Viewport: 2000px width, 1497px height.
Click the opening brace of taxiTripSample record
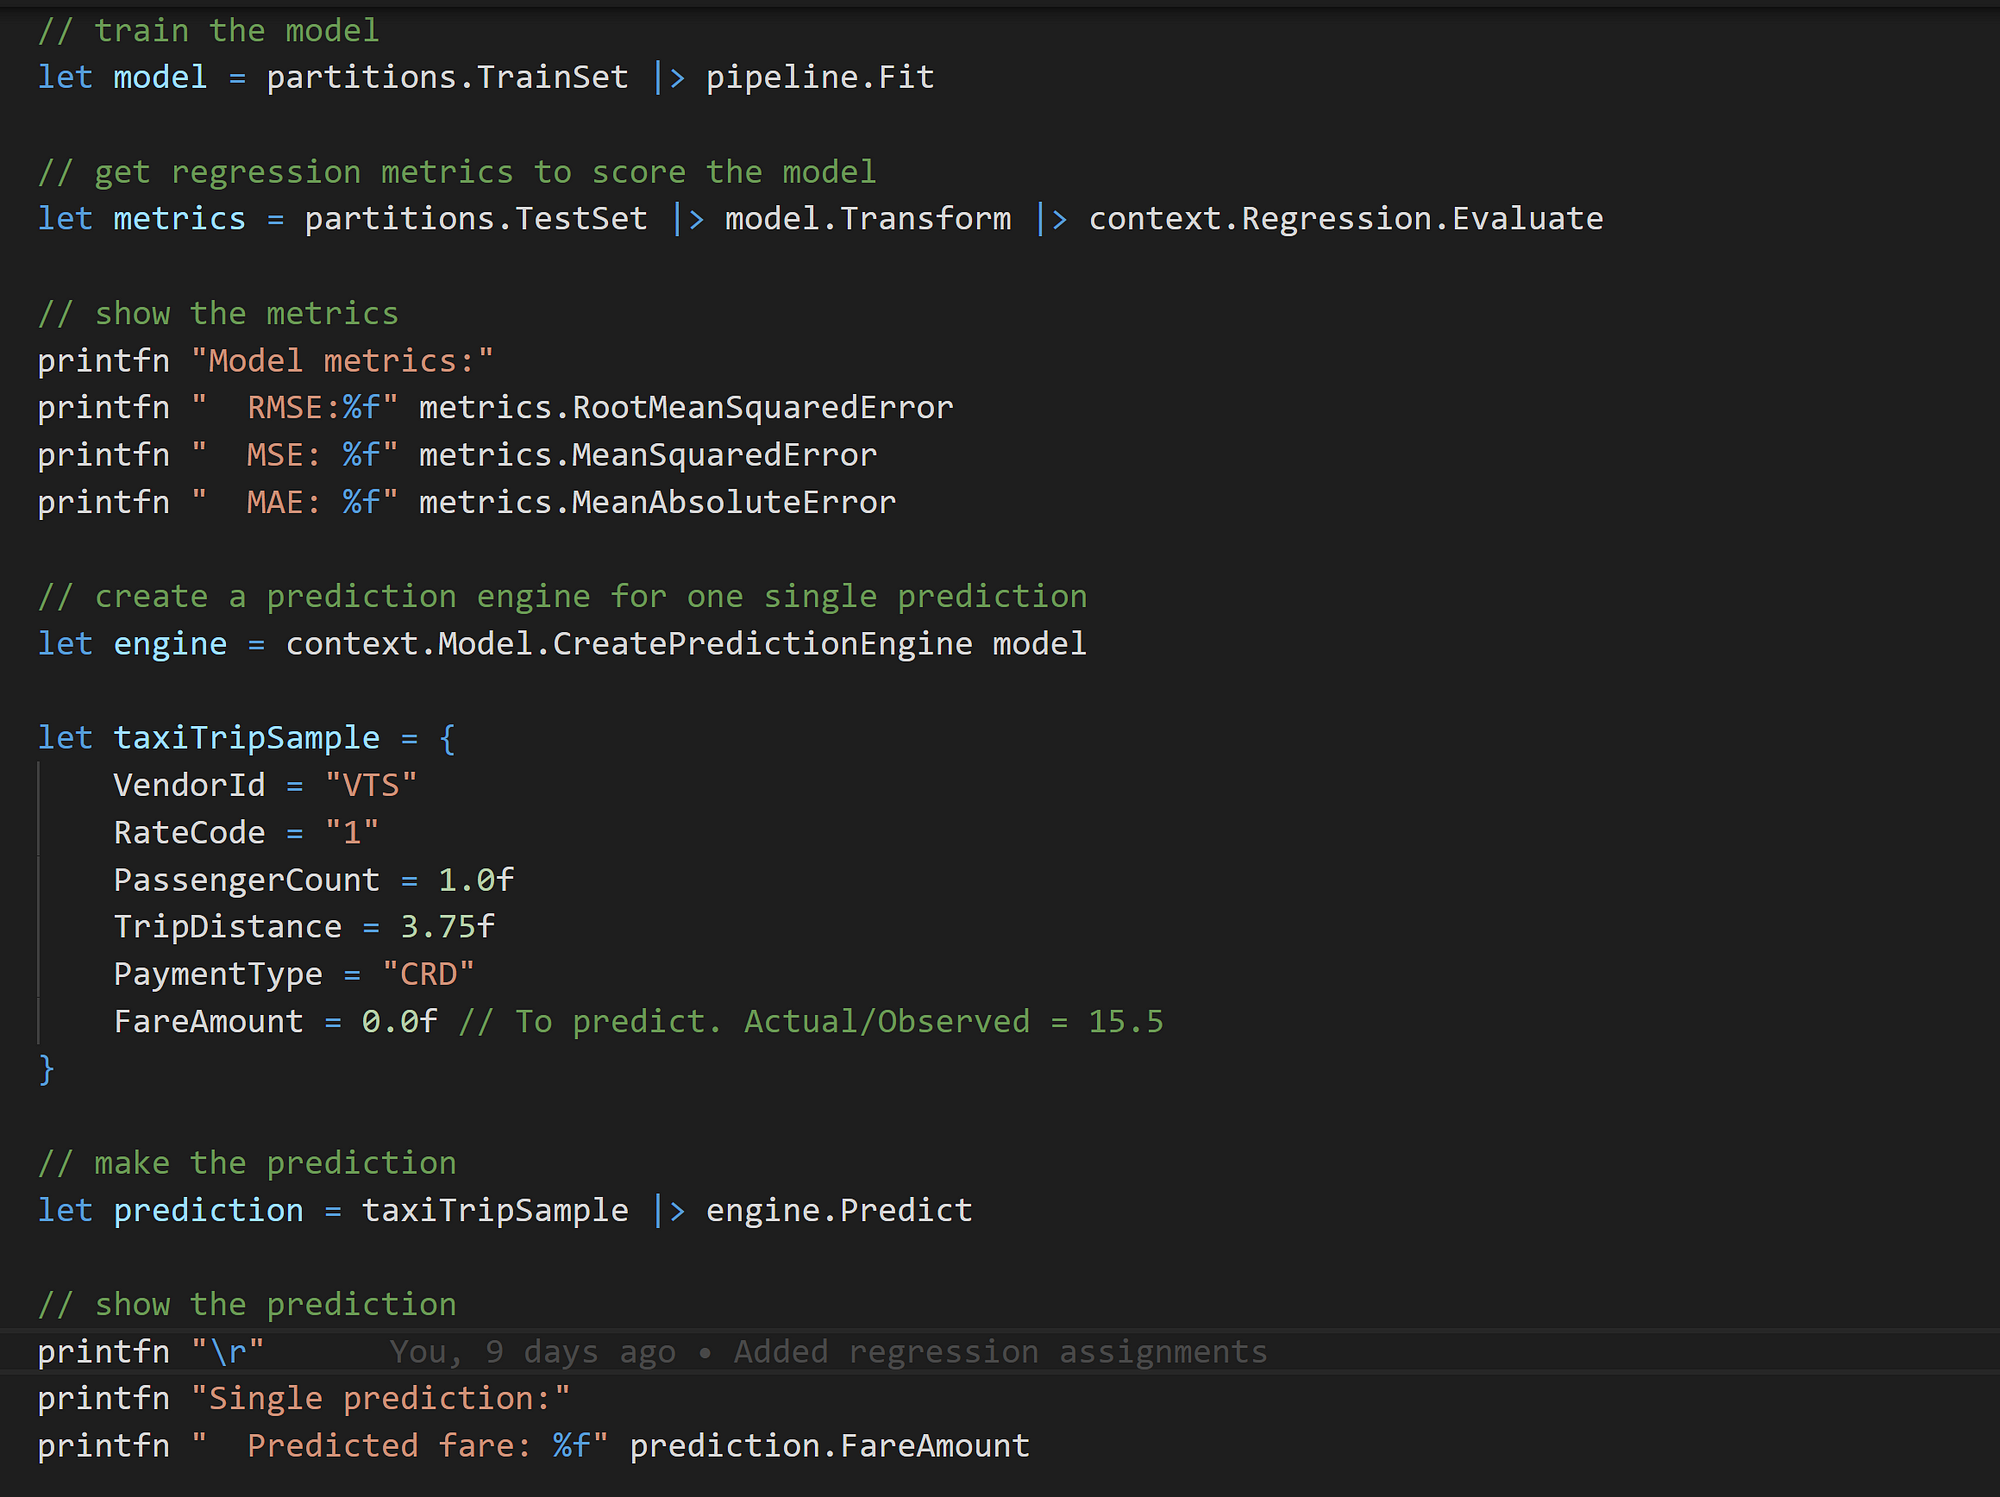[447, 739]
